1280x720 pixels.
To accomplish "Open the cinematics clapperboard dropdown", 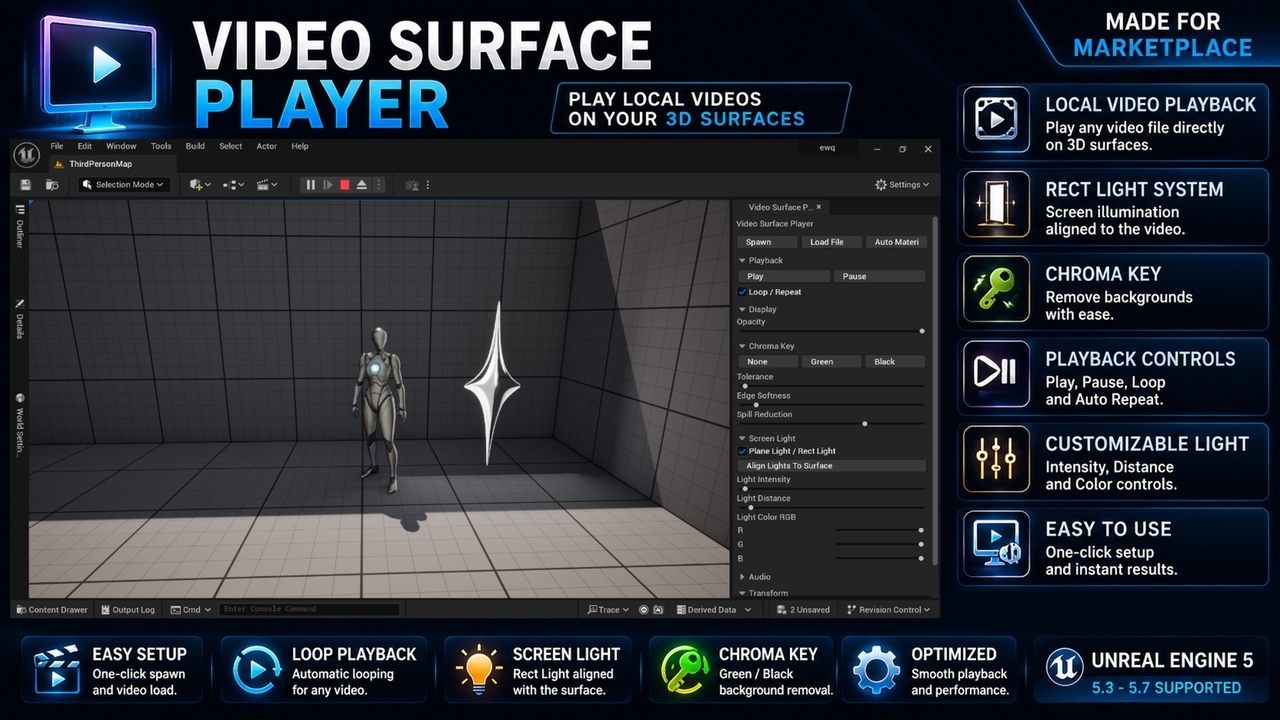I will pos(267,185).
